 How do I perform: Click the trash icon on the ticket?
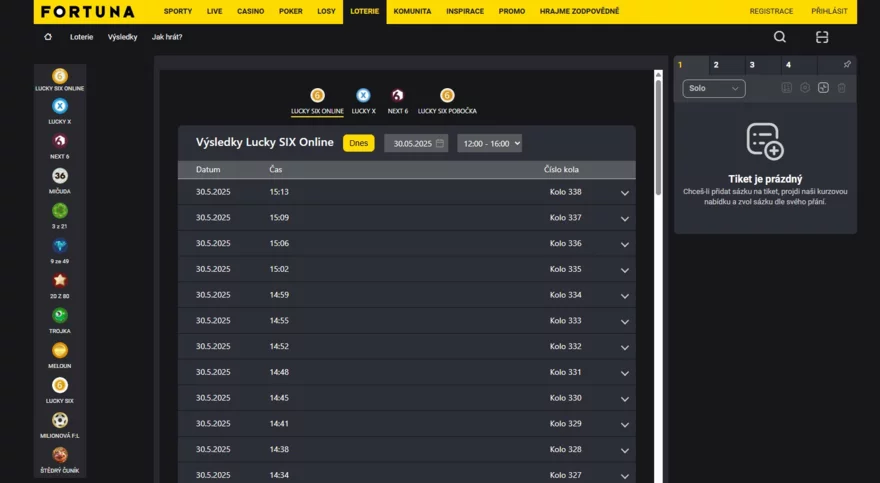[841, 88]
